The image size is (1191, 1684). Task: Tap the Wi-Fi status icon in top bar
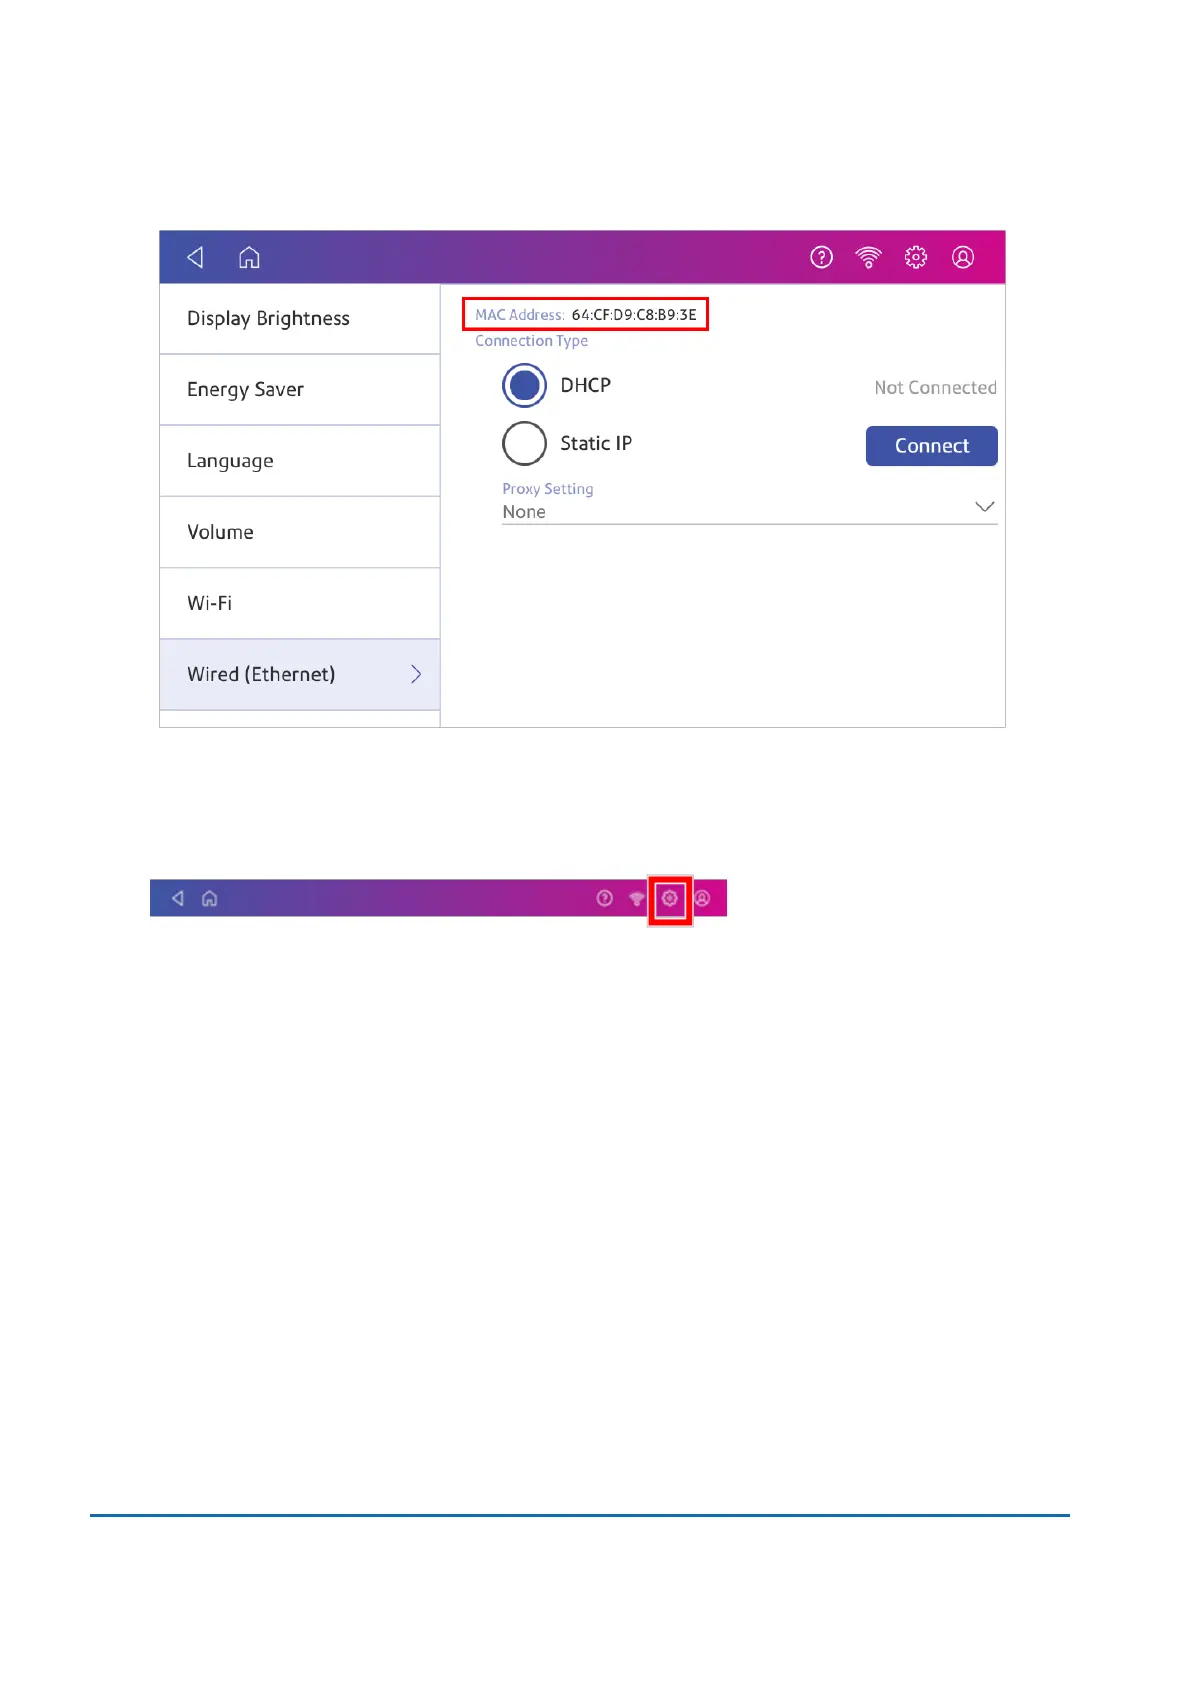(868, 258)
